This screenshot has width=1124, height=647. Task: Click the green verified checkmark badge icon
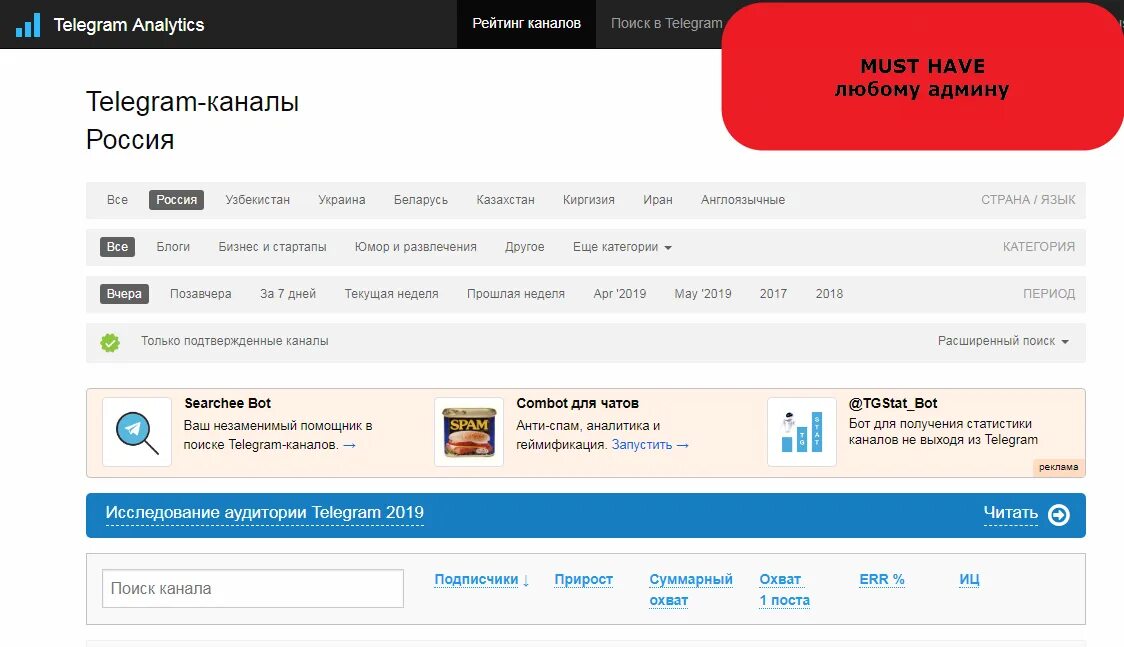pyautogui.click(x=110, y=342)
